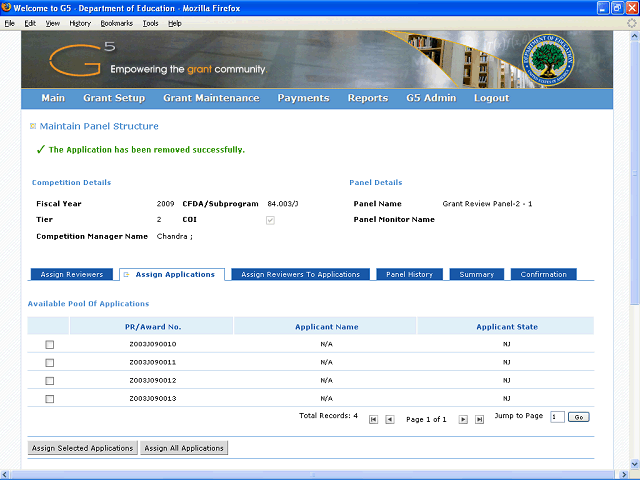
Task: Open the Firefox Tools menu
Action: 150,23
